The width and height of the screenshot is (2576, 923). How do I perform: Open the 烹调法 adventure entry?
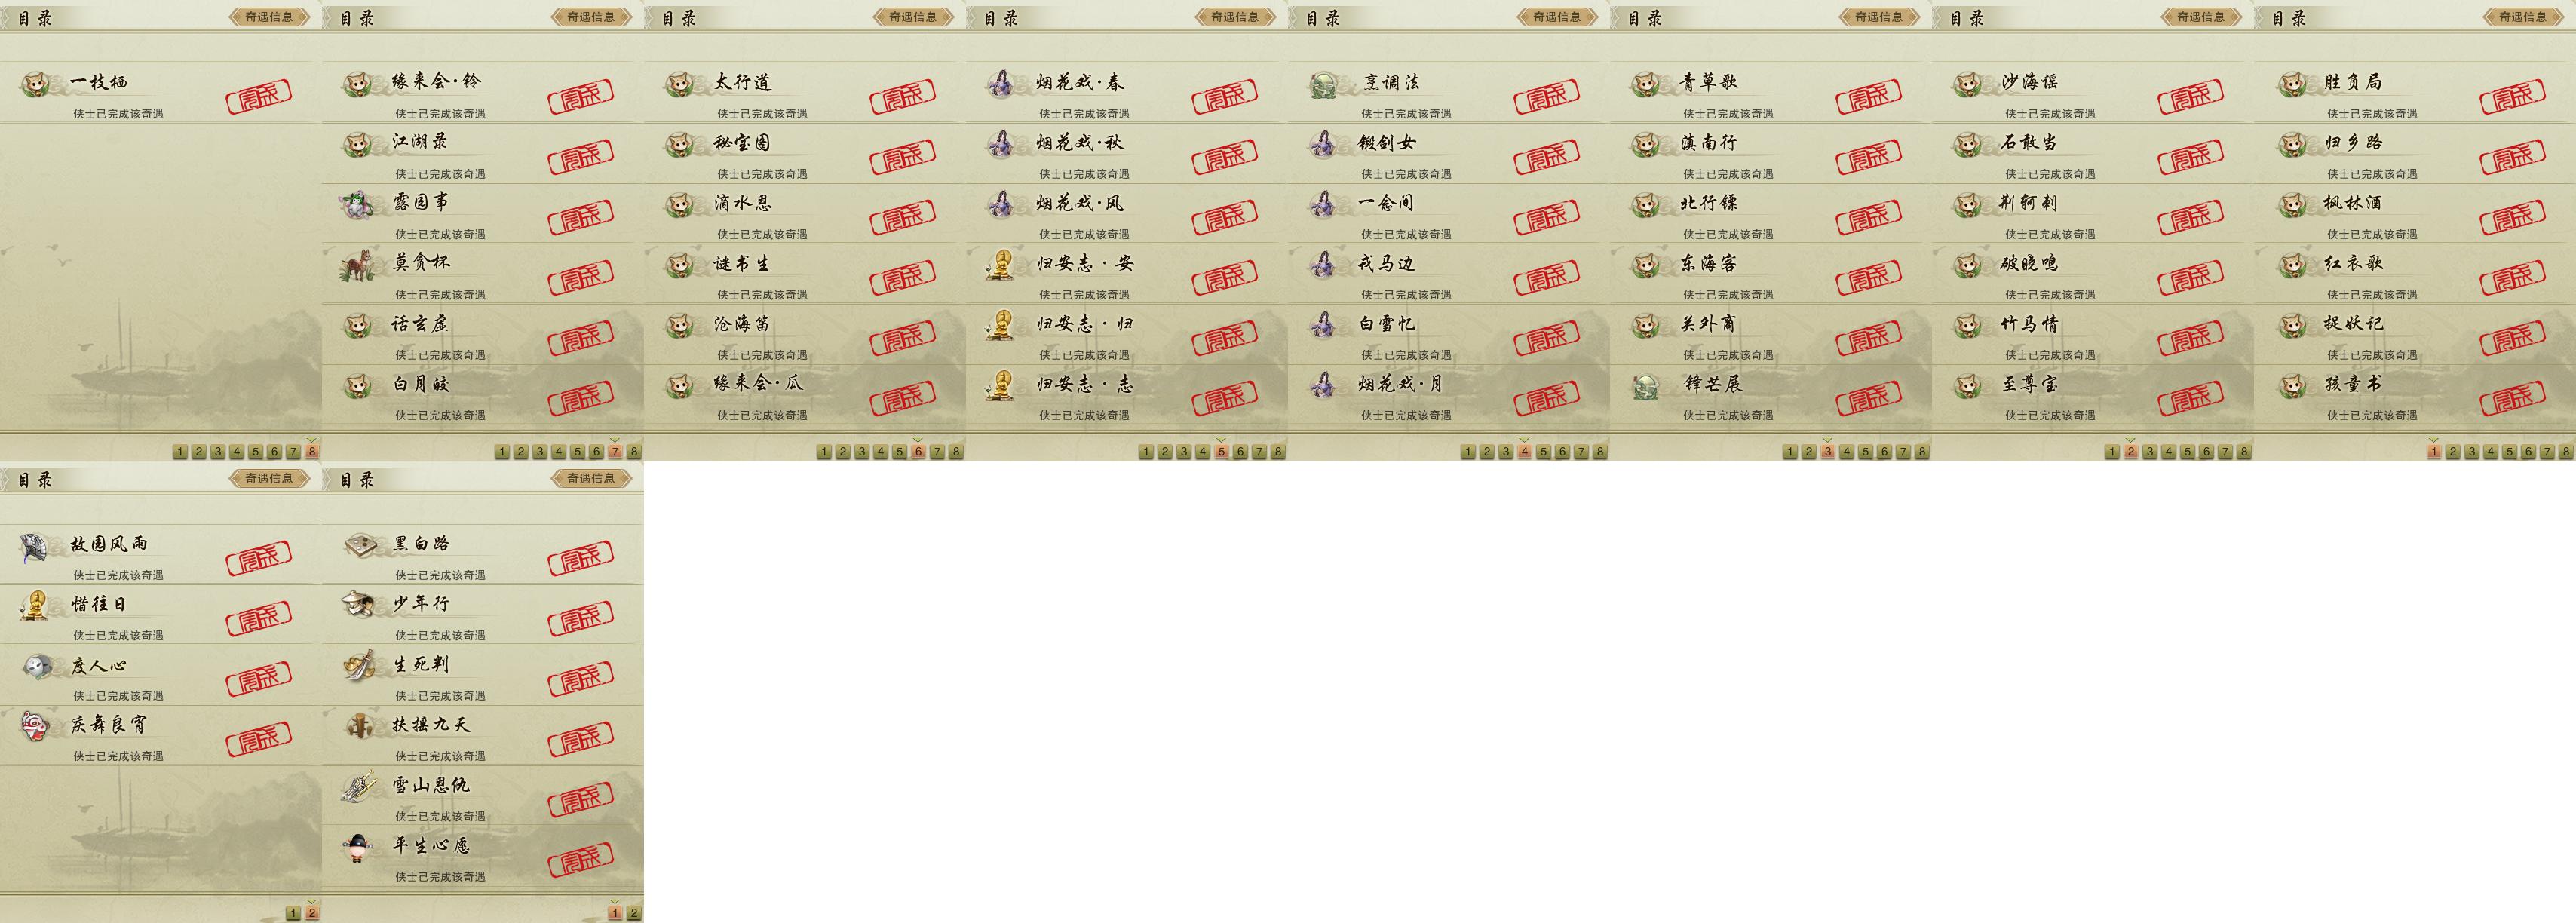[1449, 93]
